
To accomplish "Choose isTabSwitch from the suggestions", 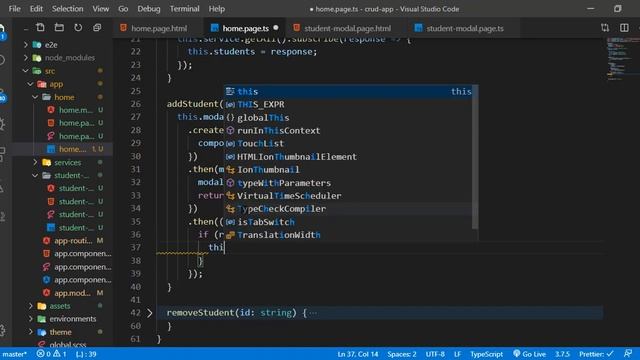I will point(349,222).
